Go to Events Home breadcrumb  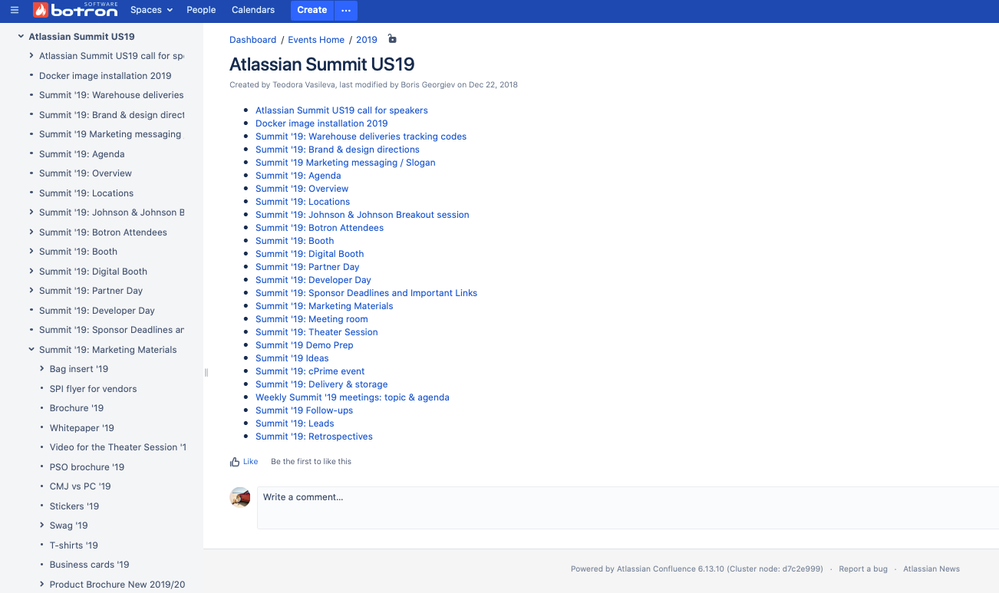tap(316, 39)
